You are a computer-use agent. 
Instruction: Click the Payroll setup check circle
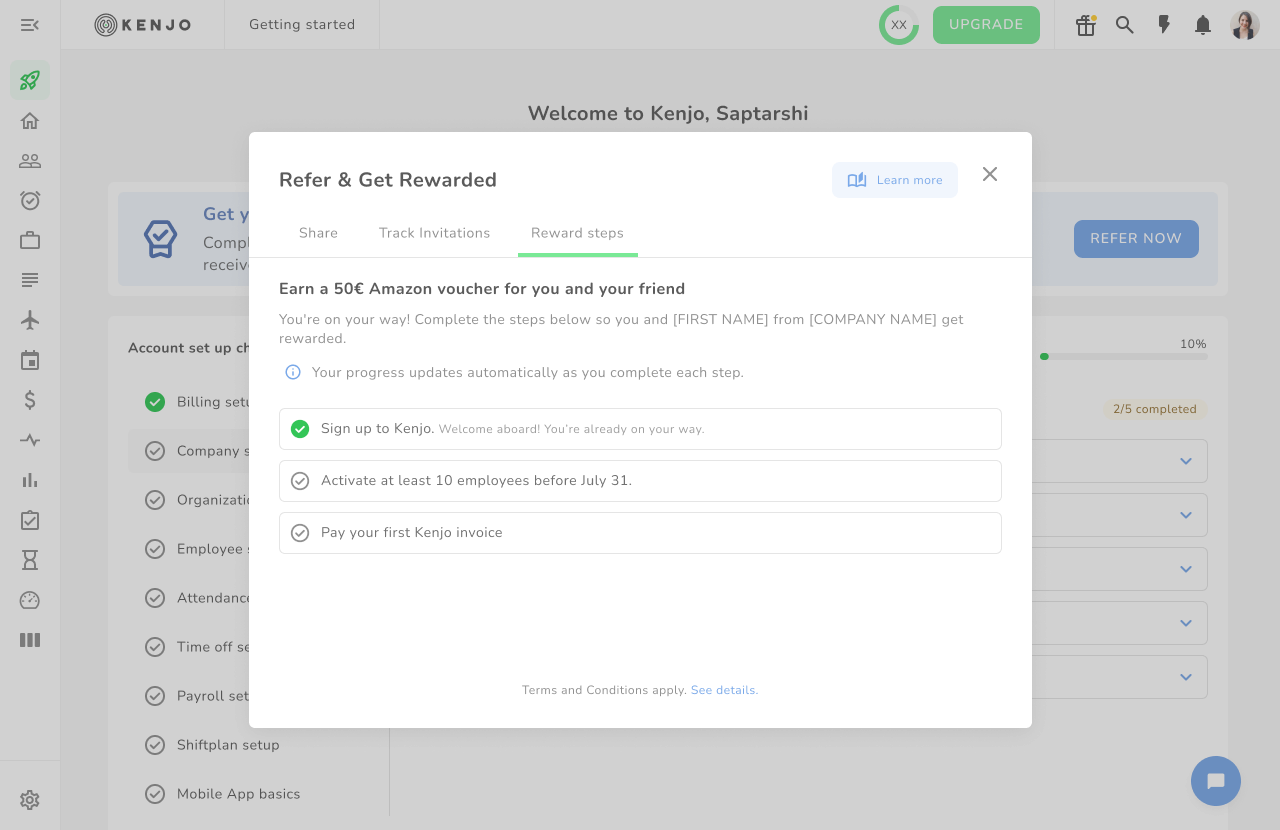155,696
